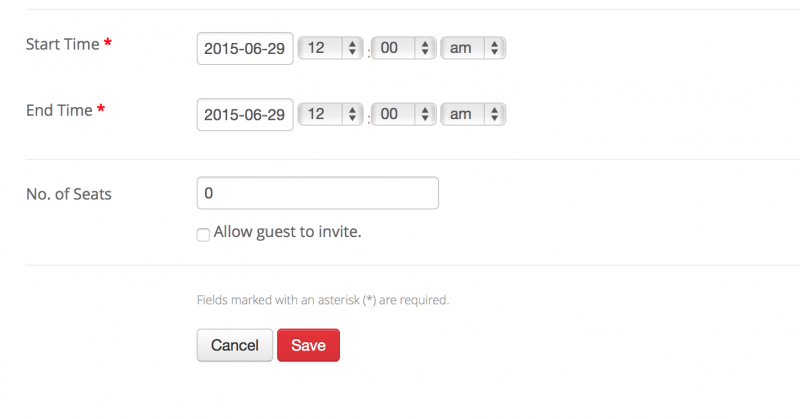800x419 pixels.
Task: Click the No. of Seats label
Action: (68, 194)
